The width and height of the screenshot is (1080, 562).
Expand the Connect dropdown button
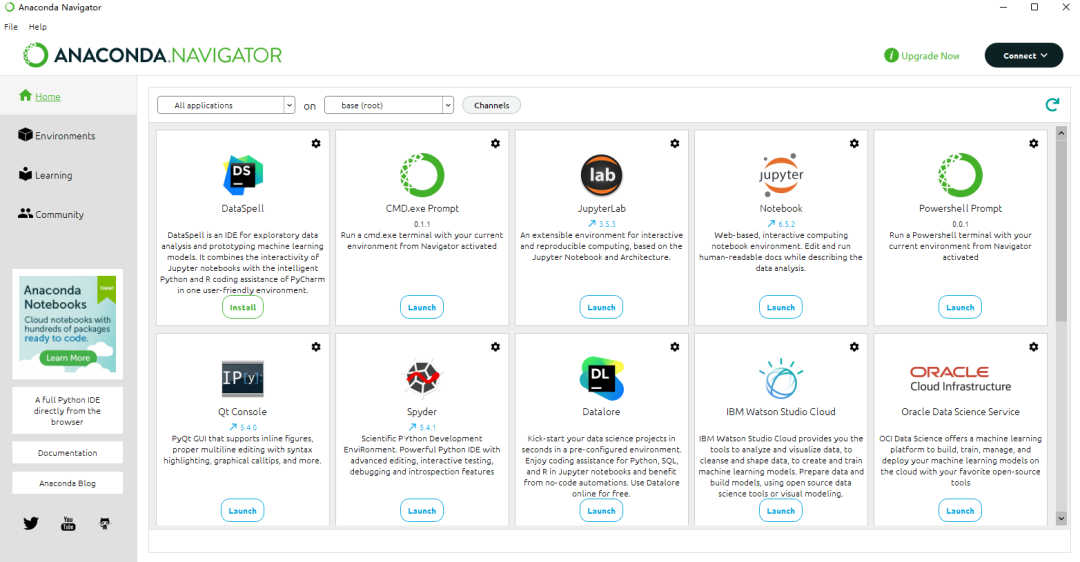[x=1024, y=55]
